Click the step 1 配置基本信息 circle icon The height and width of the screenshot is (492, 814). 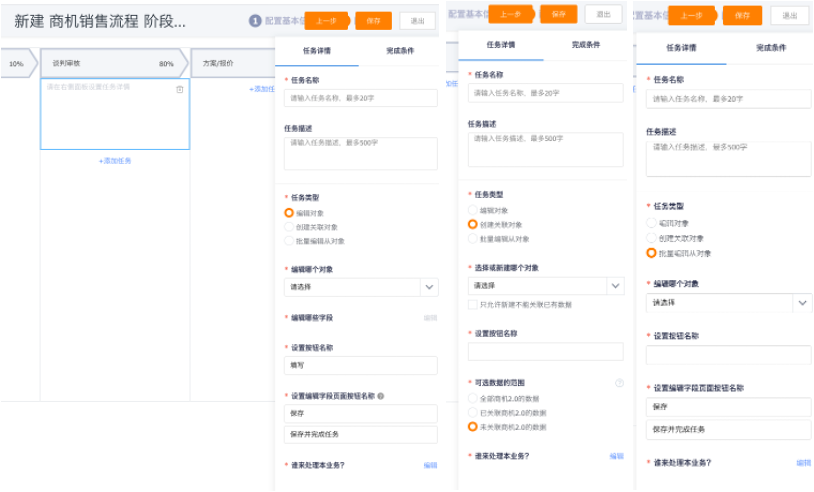255,20
